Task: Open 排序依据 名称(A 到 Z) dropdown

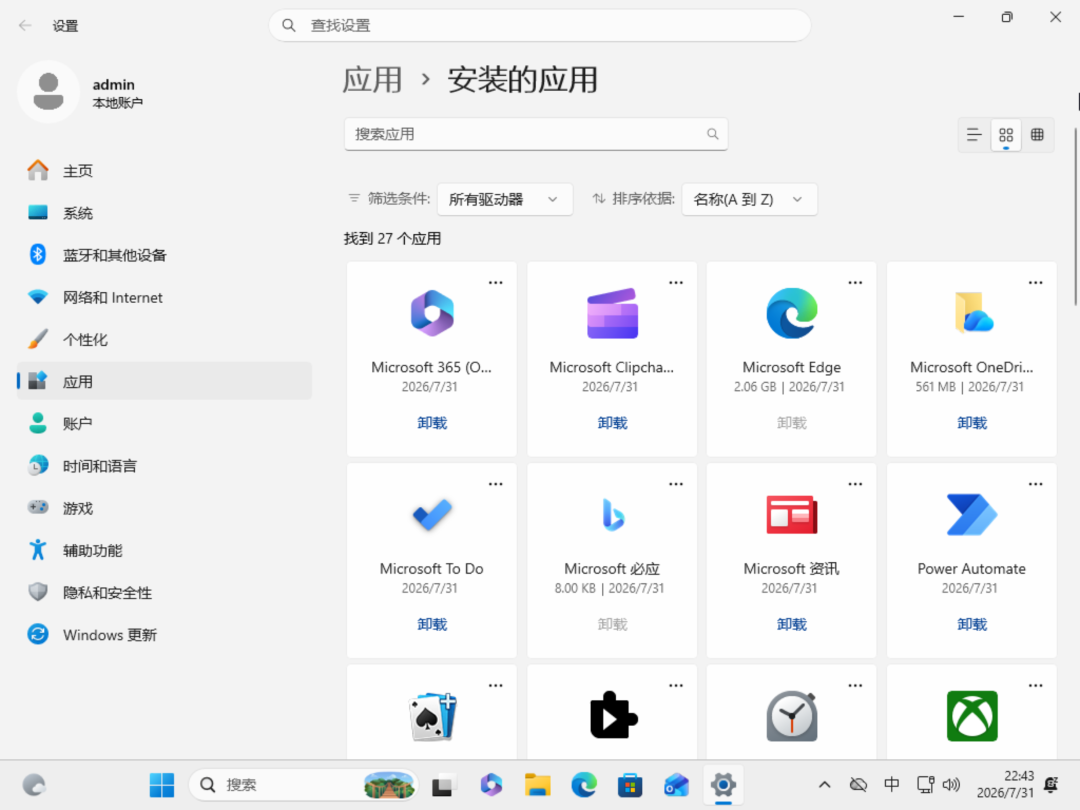Action: point(749,200)
